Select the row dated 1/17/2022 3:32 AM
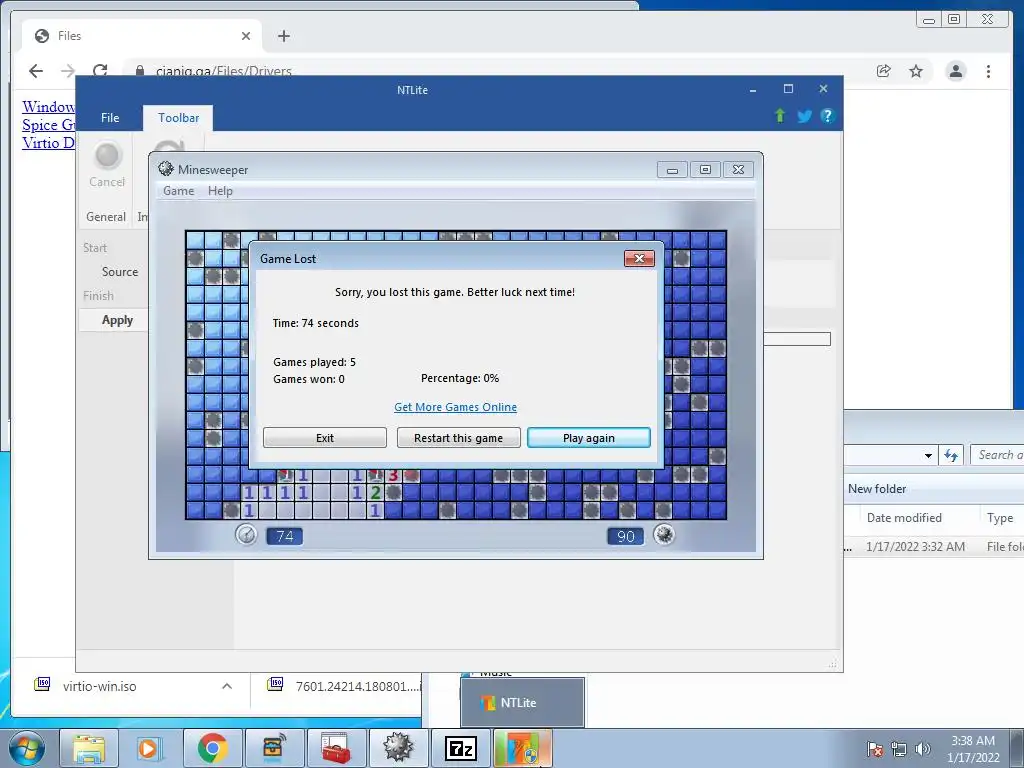This screenshot has width=1024, height=768. (x=934, y=547)
